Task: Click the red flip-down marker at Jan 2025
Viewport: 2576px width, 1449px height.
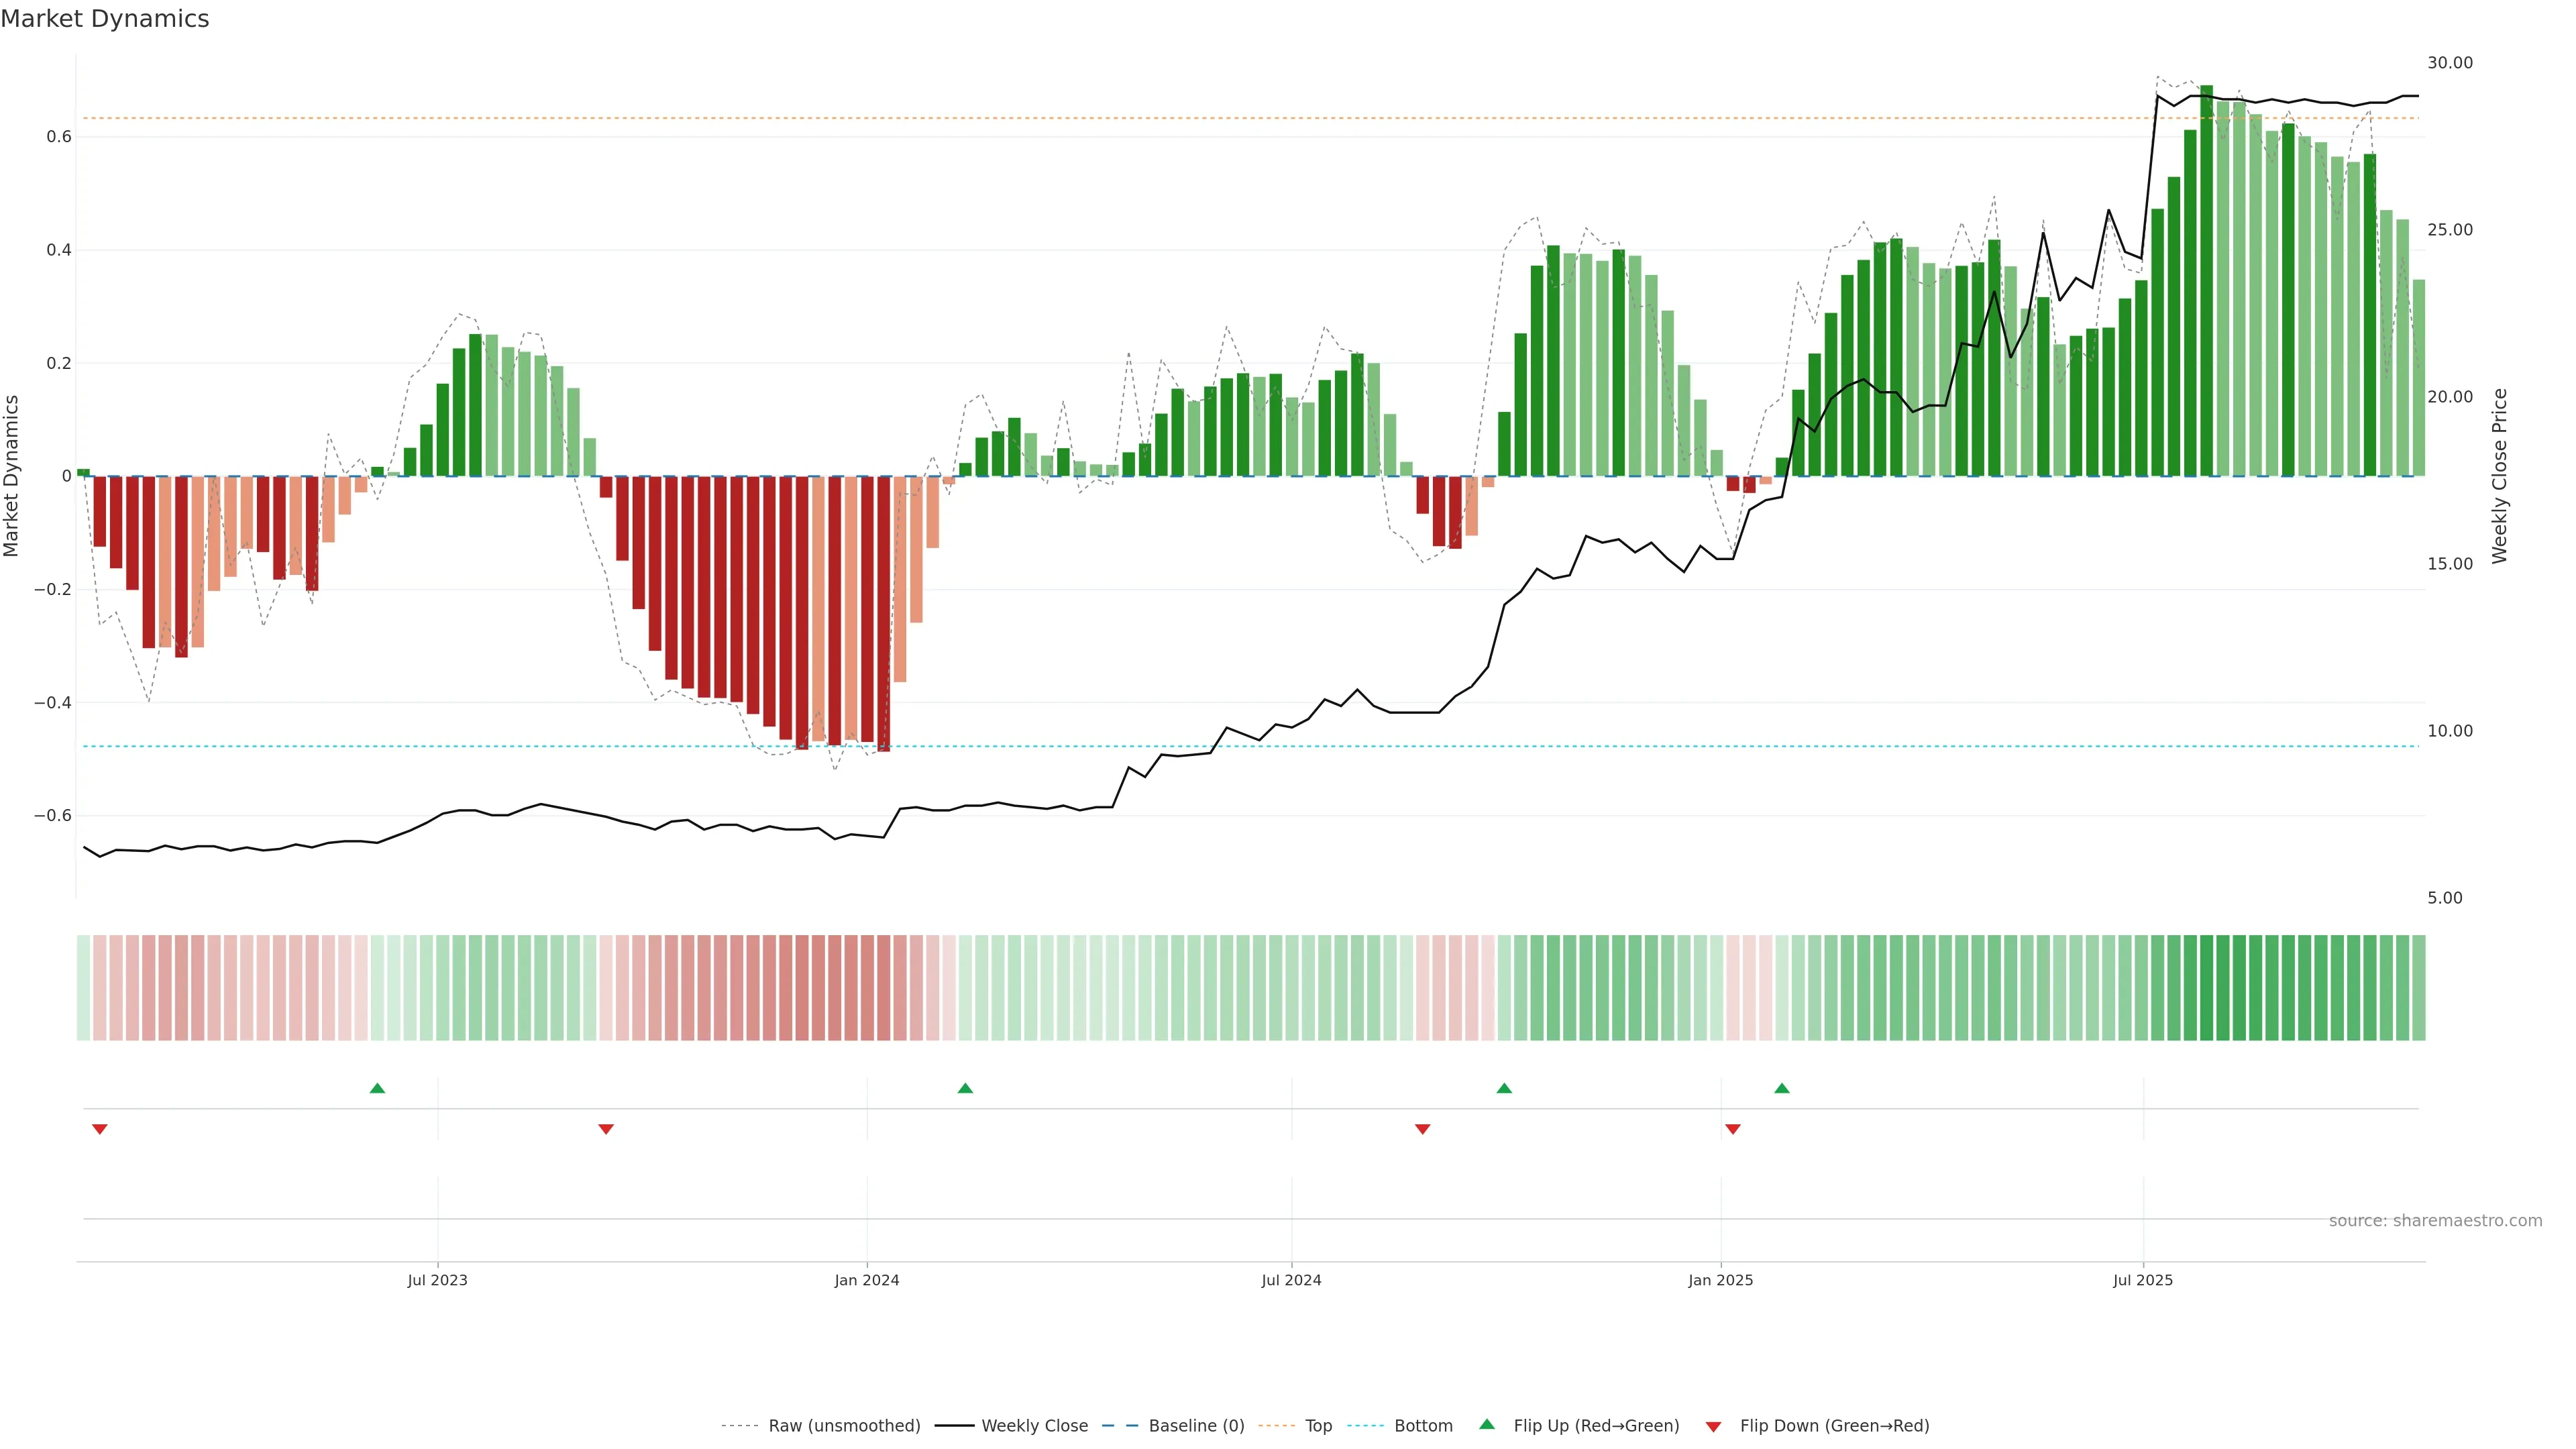Action: pyautogui.click(x=1733, y=1129)
